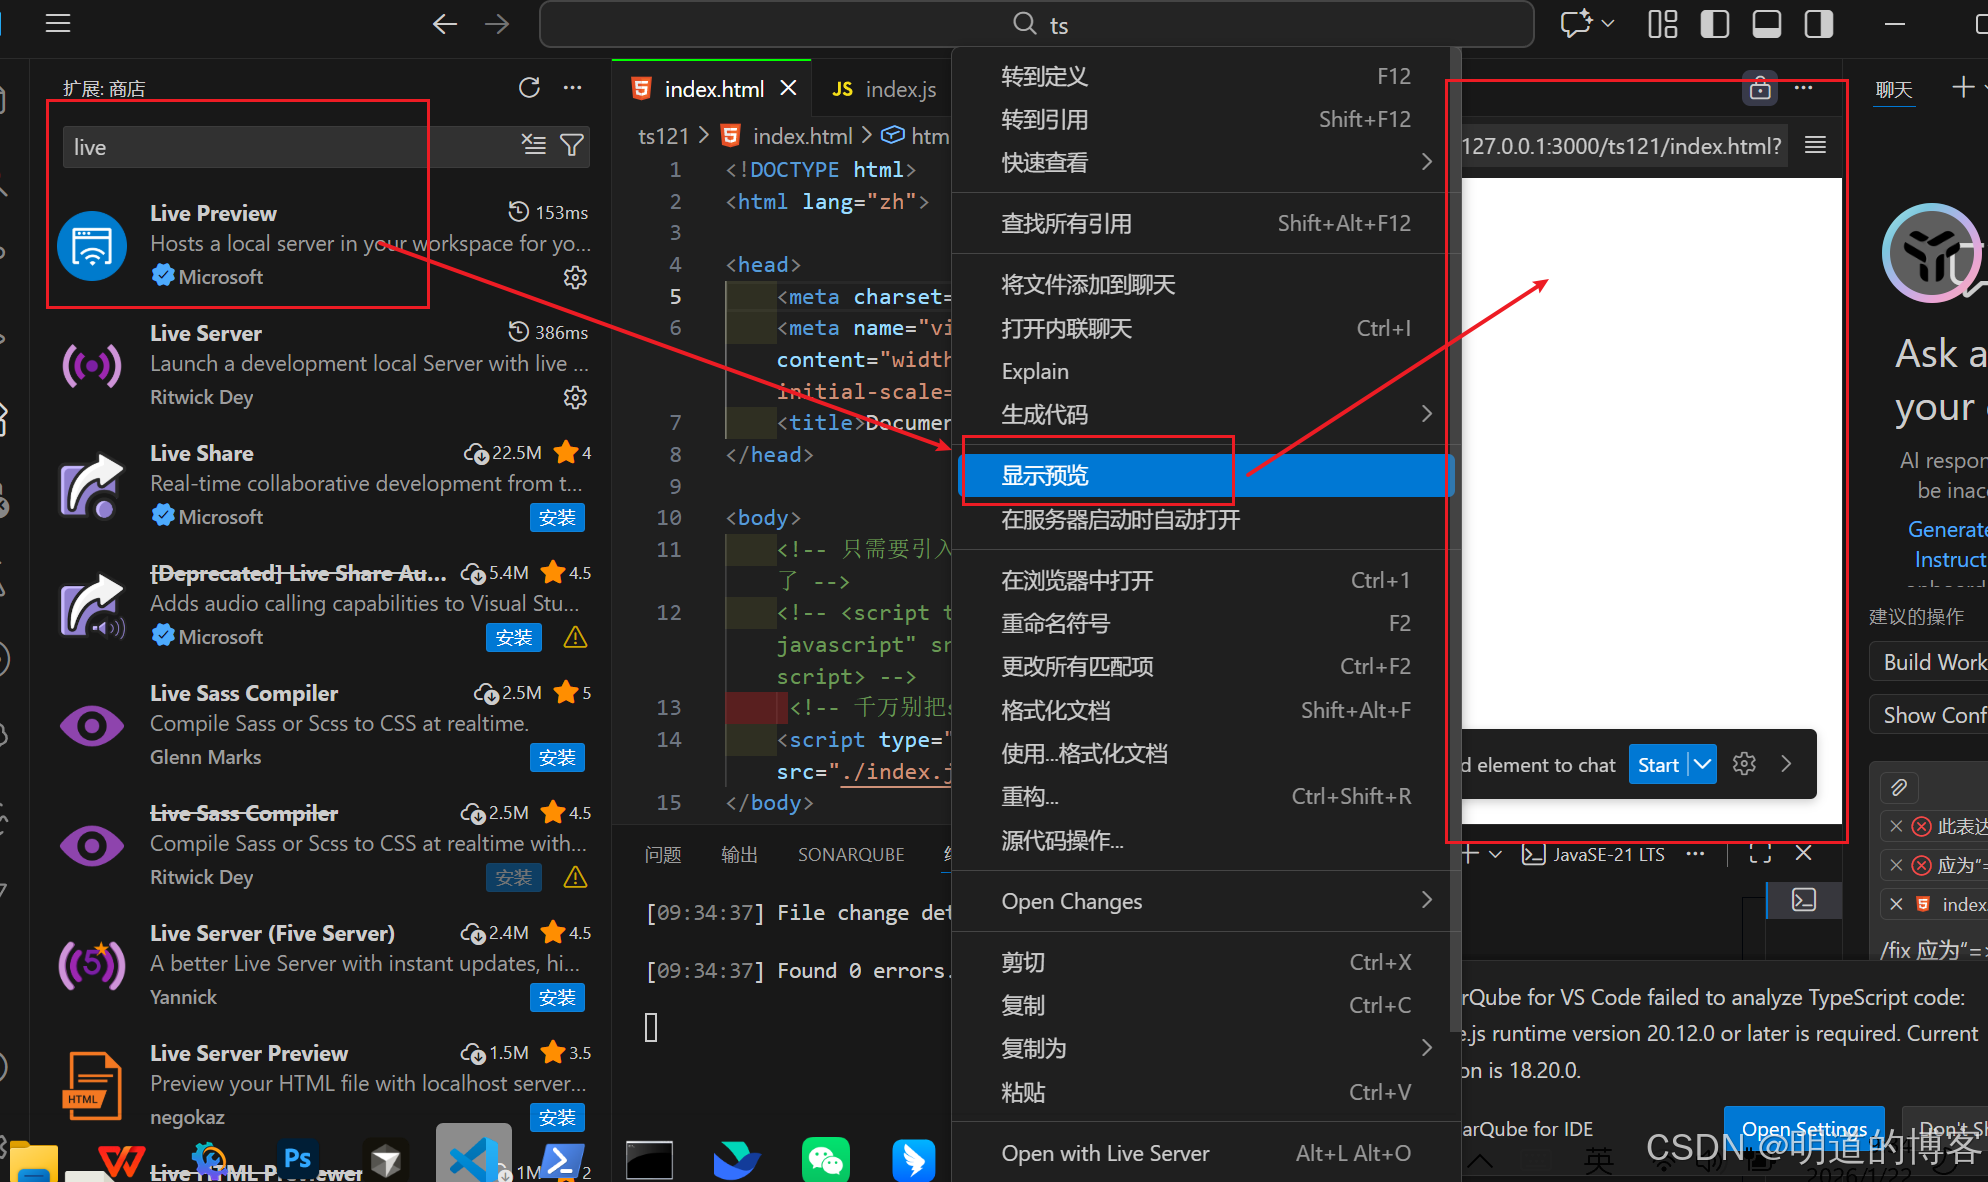Clear extensions search results icon
The height and width of the screenshot is (1182, 1988).
click(x=534, y=146)
